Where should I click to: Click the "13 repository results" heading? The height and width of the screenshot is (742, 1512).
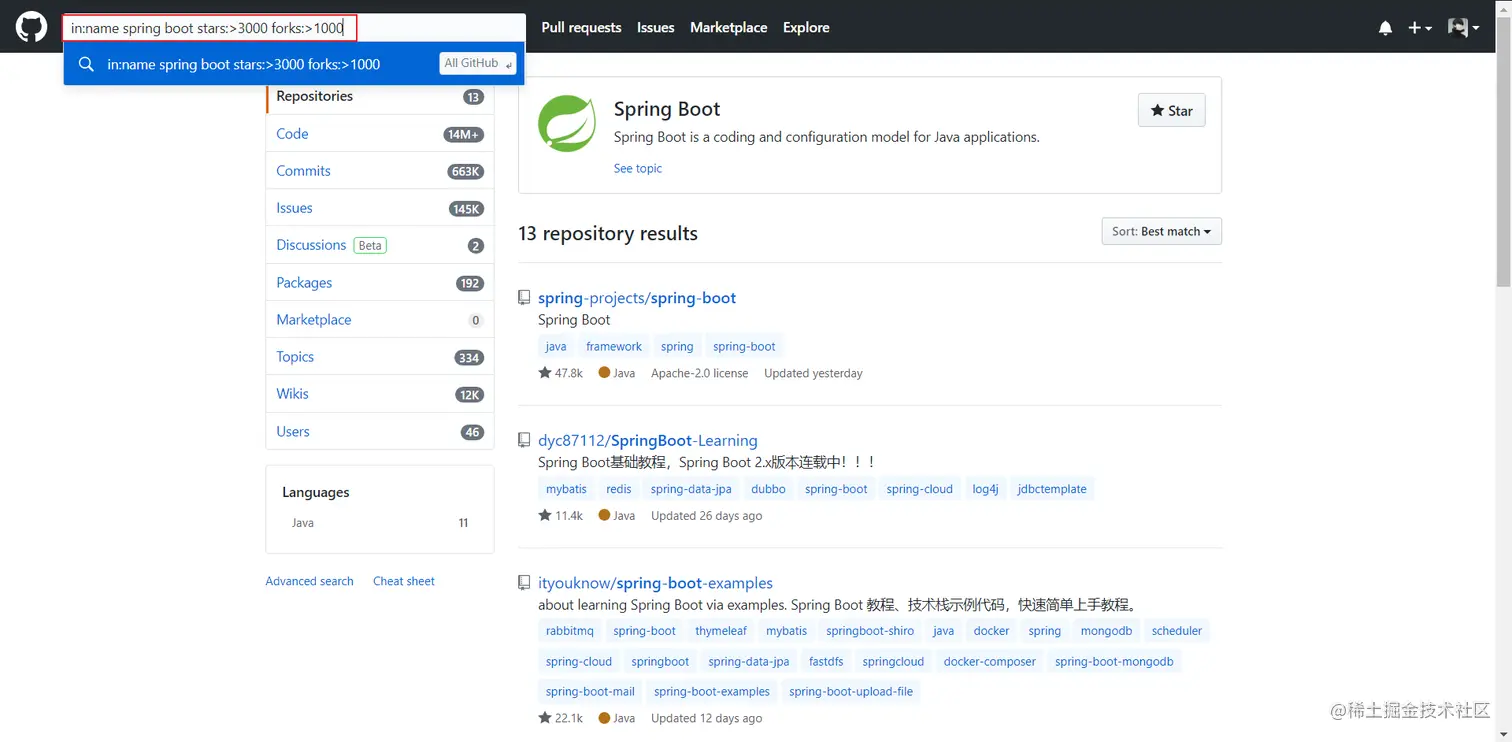[608, 233]
